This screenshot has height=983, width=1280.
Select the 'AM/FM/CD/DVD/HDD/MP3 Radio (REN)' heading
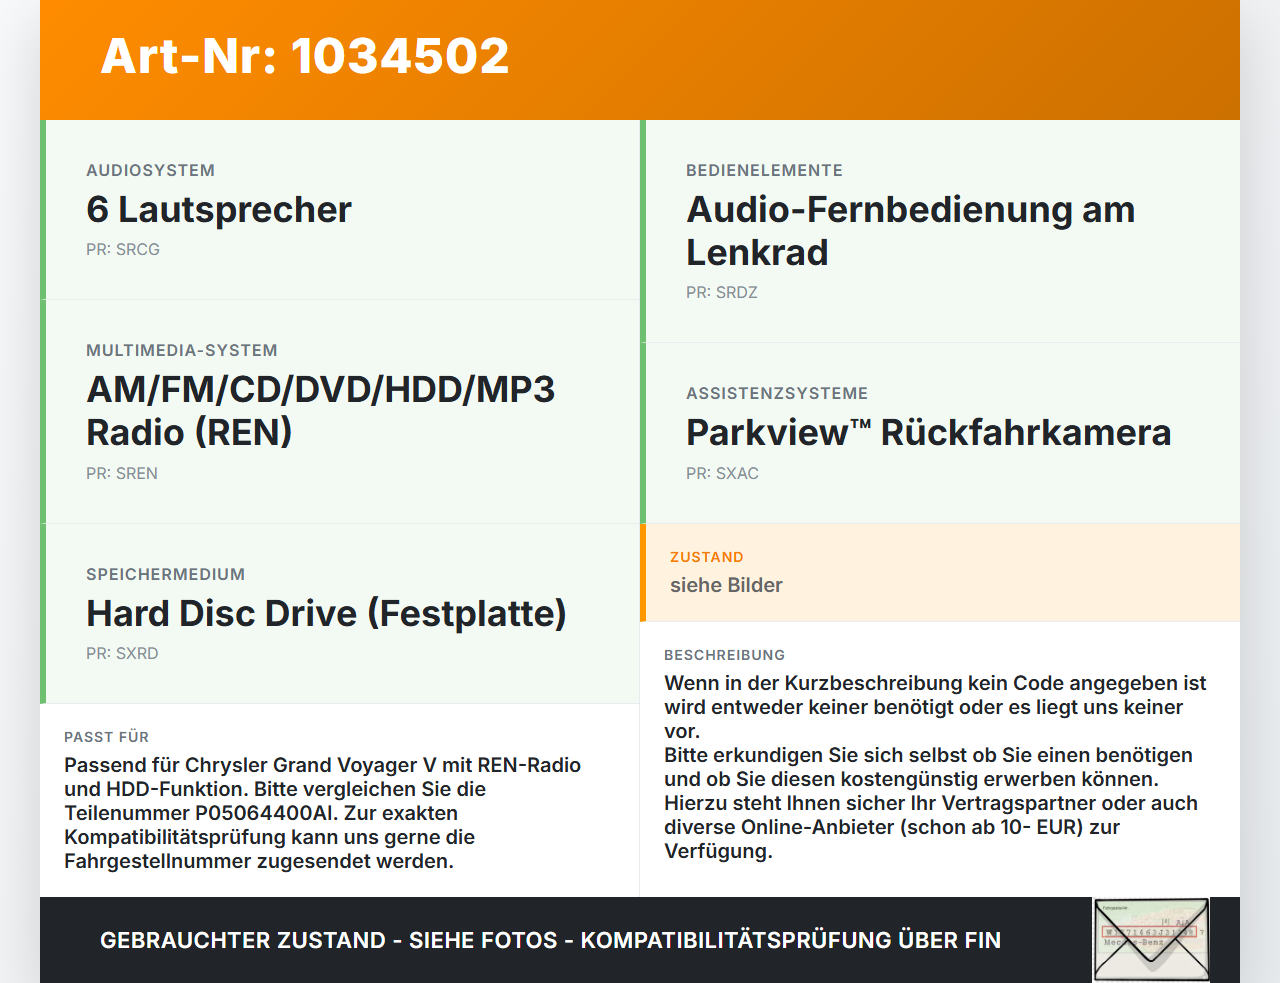[320, 411]
